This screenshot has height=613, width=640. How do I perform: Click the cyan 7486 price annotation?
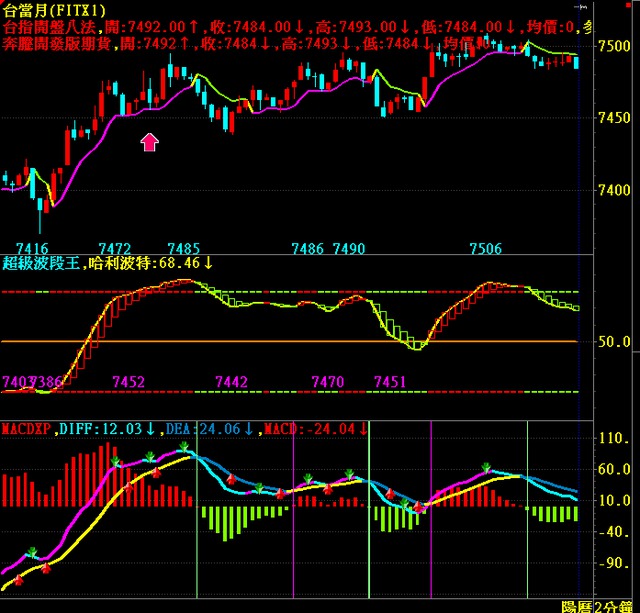(307, 249)
